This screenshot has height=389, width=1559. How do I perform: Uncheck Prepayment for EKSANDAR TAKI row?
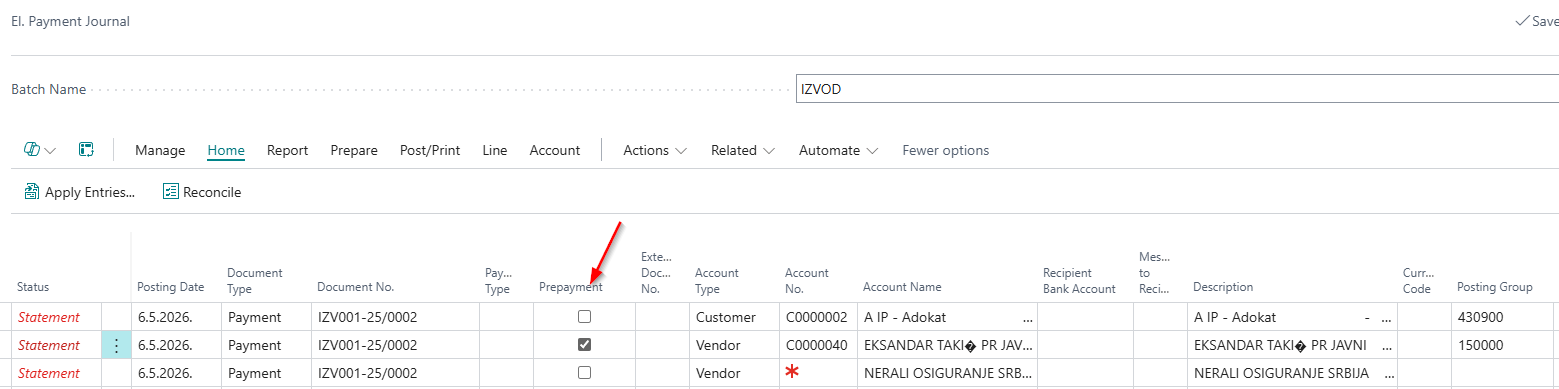click(x=585, y=345)
